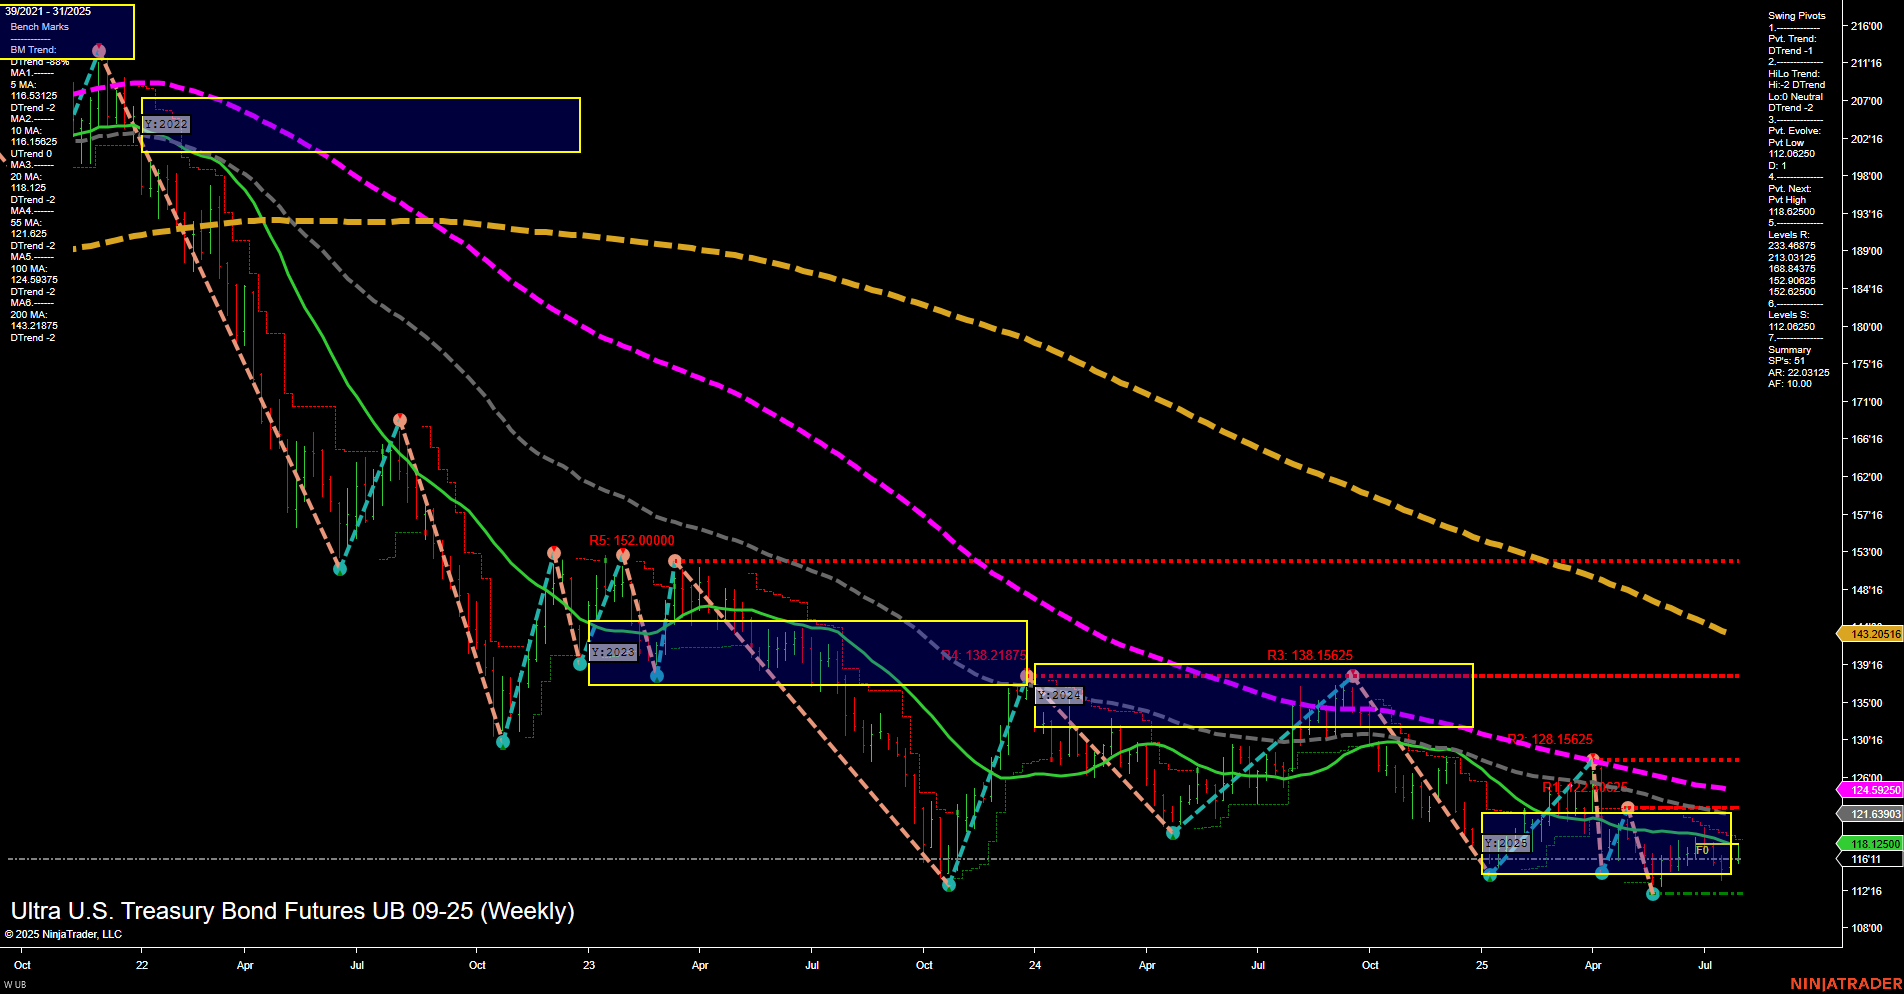1904x994 pixels.
Task: Click the 171'00 price axis label
Action: point(1867,402)
